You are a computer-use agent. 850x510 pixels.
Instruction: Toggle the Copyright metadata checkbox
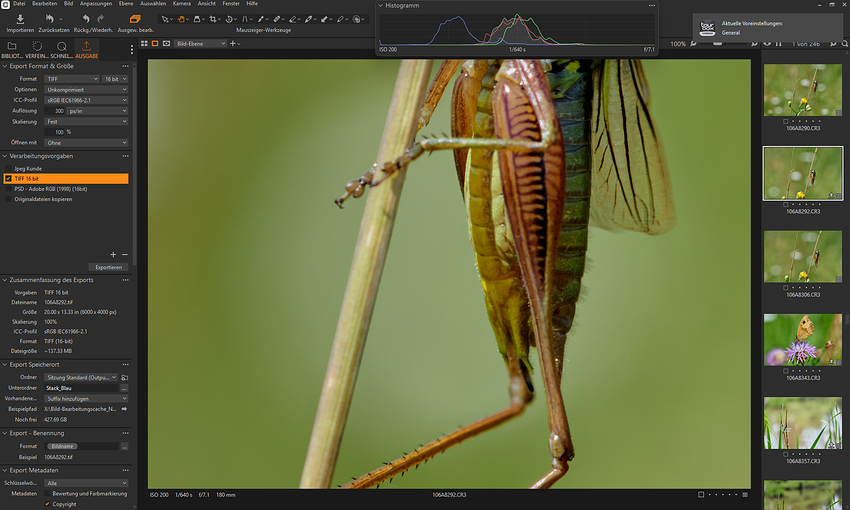[x=47, y=504]
